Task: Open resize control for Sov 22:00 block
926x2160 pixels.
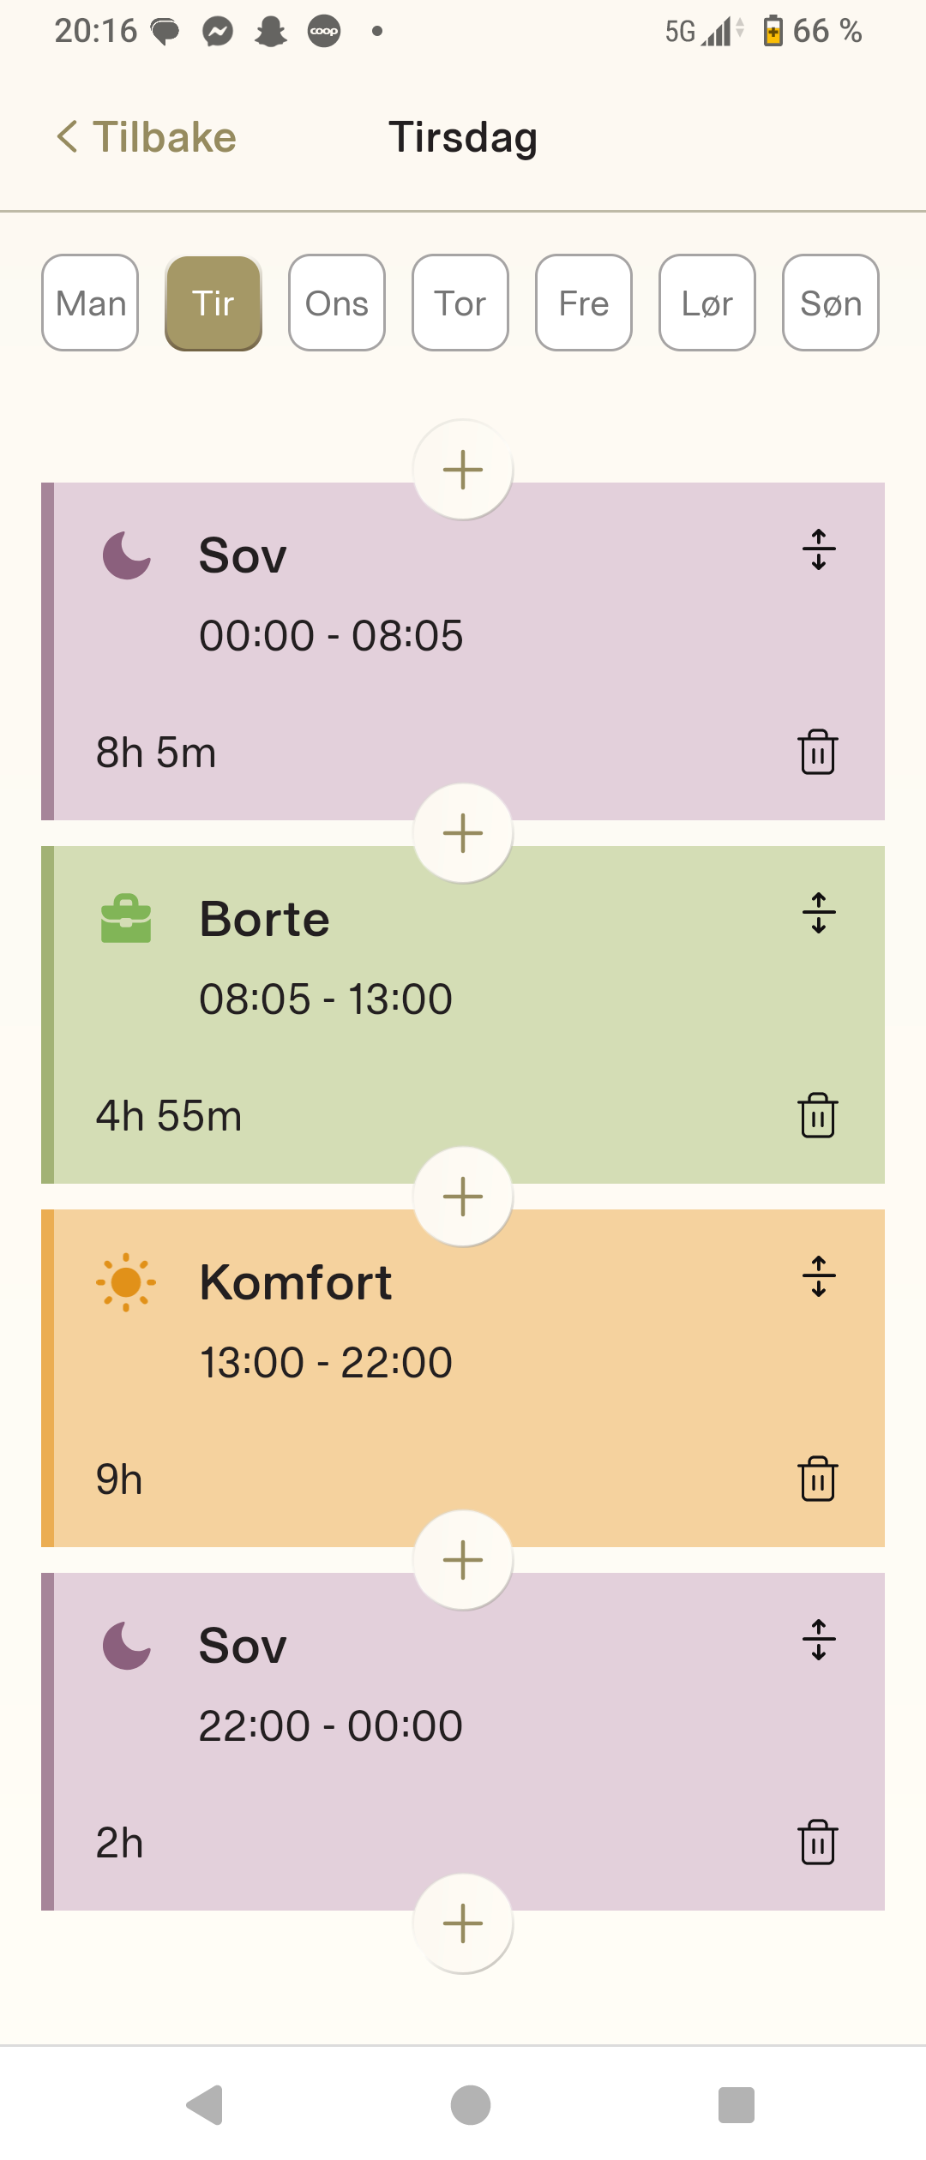Action: [x=819, y=1640]
